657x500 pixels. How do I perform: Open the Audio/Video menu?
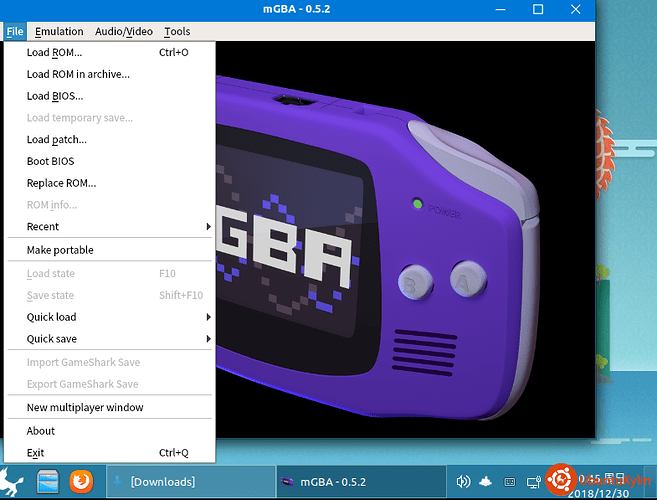pyautogui.click(x=124, y=31)
